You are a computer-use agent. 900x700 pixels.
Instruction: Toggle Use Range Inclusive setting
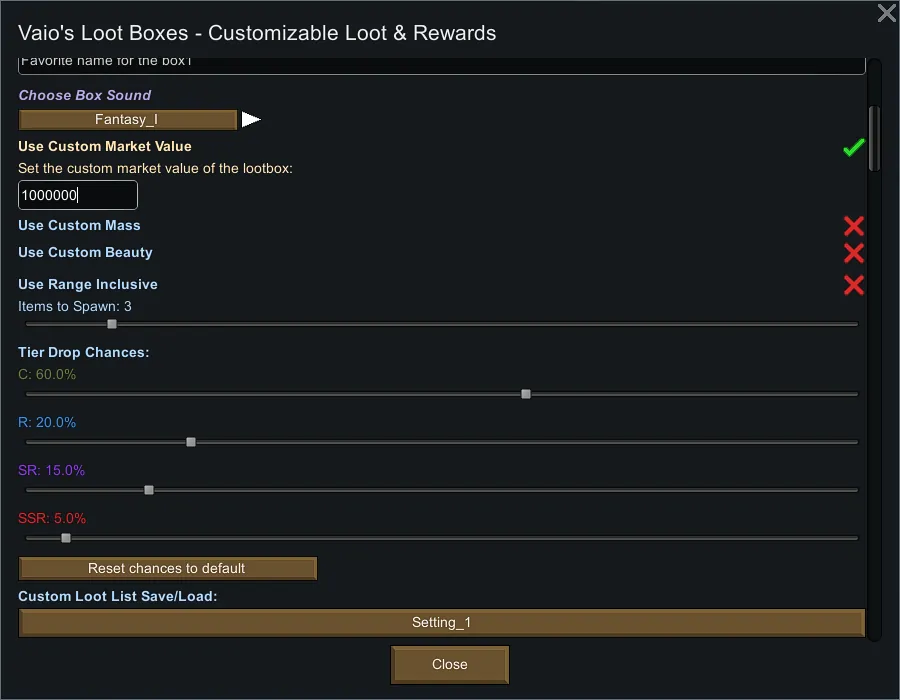pyautogui.click(x=853, y=285)
